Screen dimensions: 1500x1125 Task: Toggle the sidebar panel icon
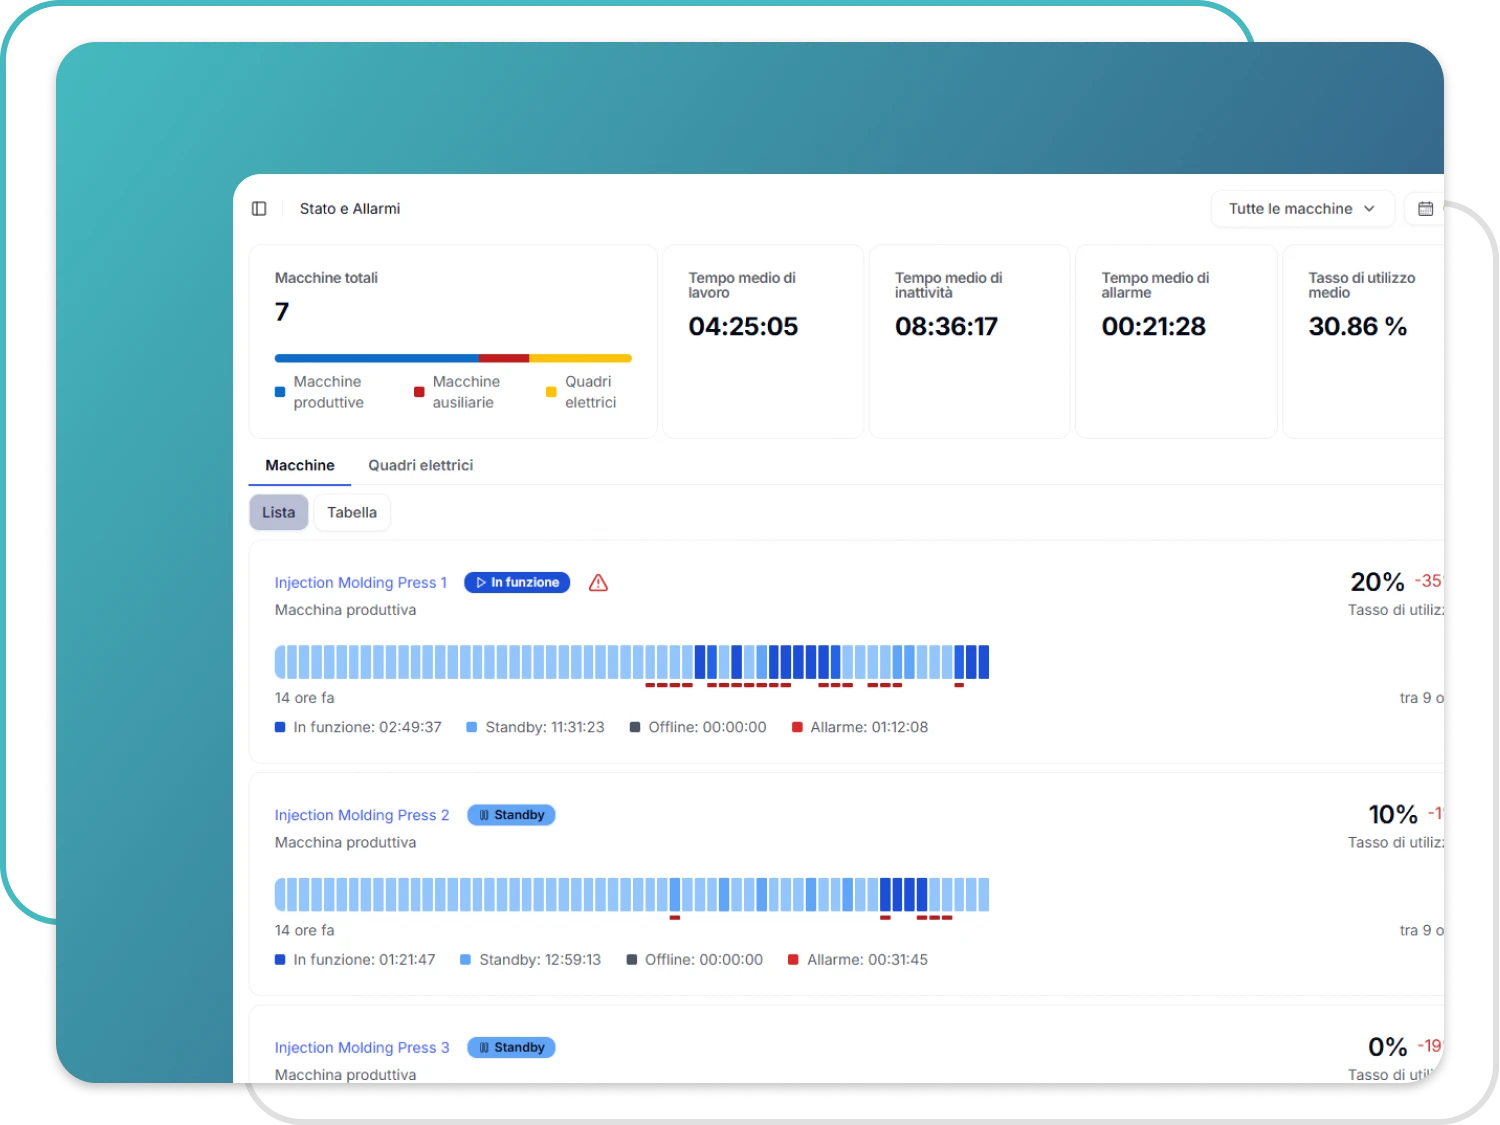point(259,209)
